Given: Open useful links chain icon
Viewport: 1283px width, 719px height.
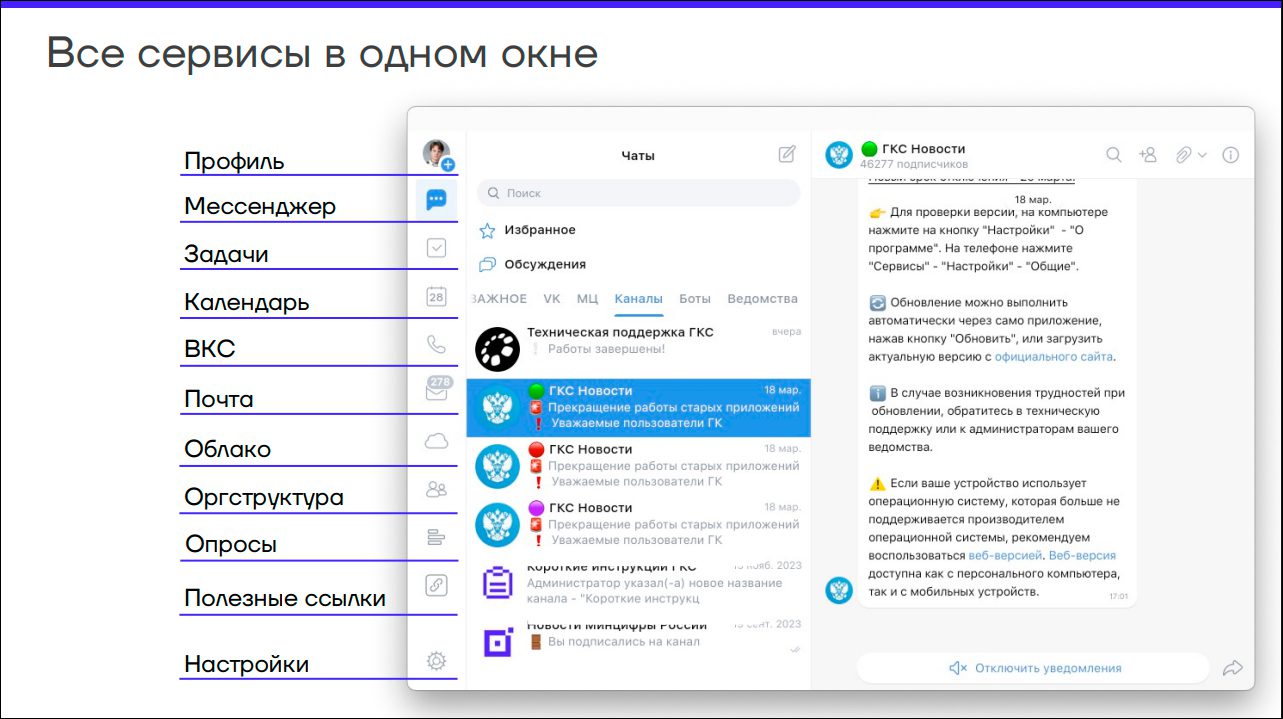Looking at the screenshot, I should [436, 585].
